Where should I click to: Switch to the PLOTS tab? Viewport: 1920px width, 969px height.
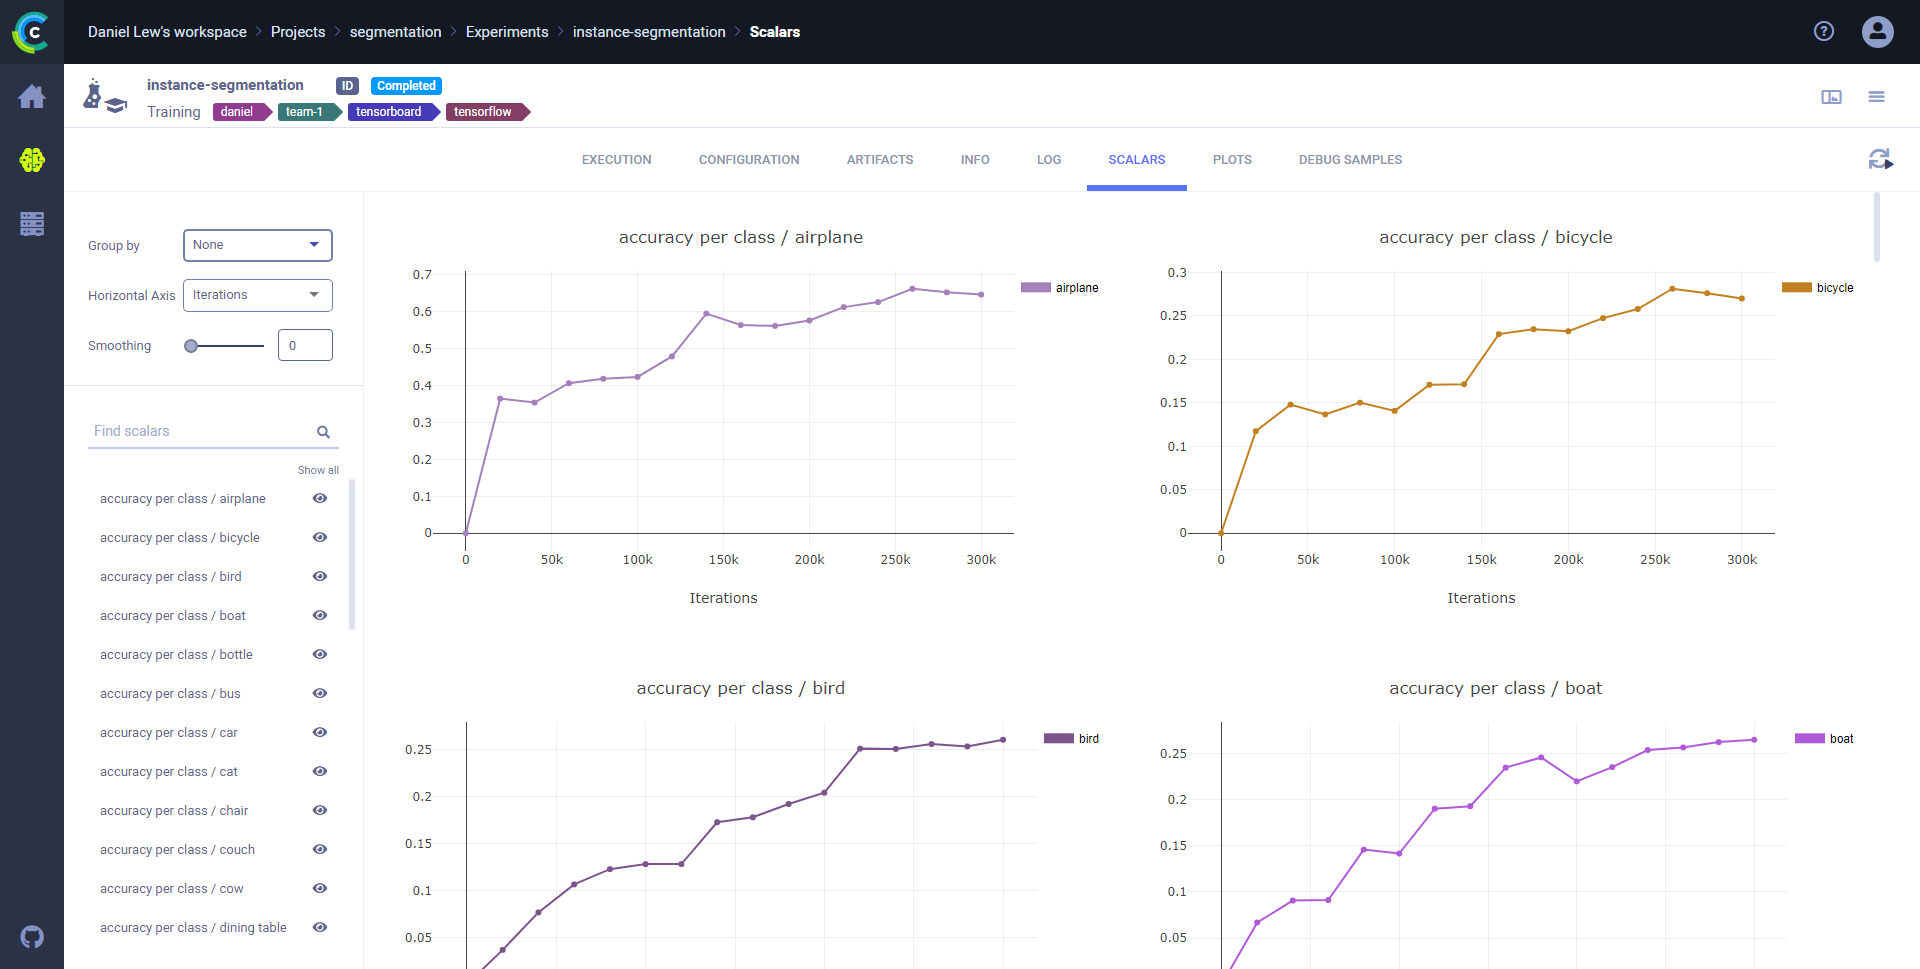point(1231,159)
